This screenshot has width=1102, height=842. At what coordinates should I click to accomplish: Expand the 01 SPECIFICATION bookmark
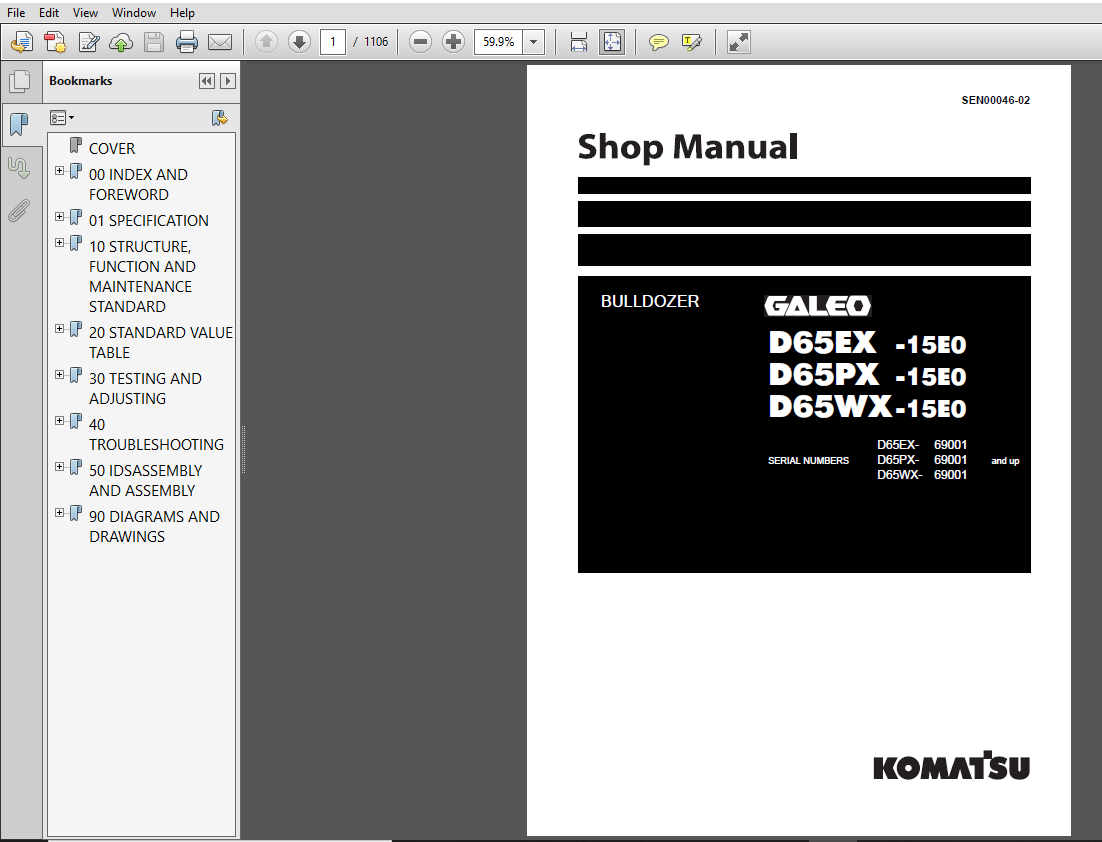pos(60,216)
